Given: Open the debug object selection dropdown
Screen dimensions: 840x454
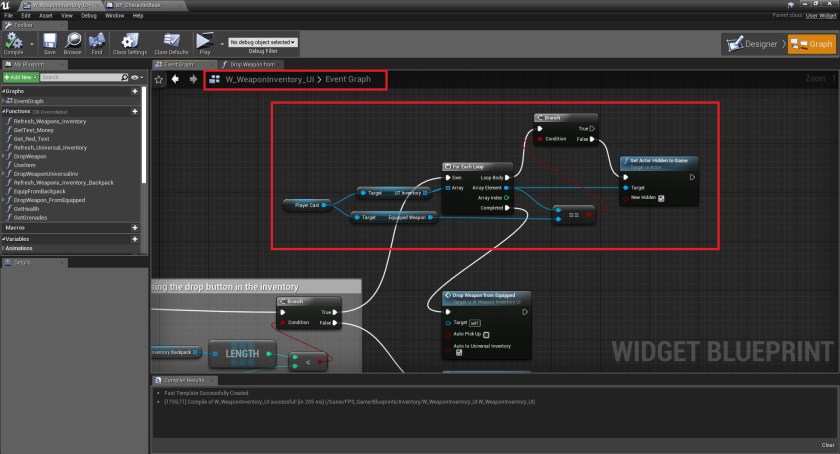Looking at the screenshot, I should click(x=264, y=42).
